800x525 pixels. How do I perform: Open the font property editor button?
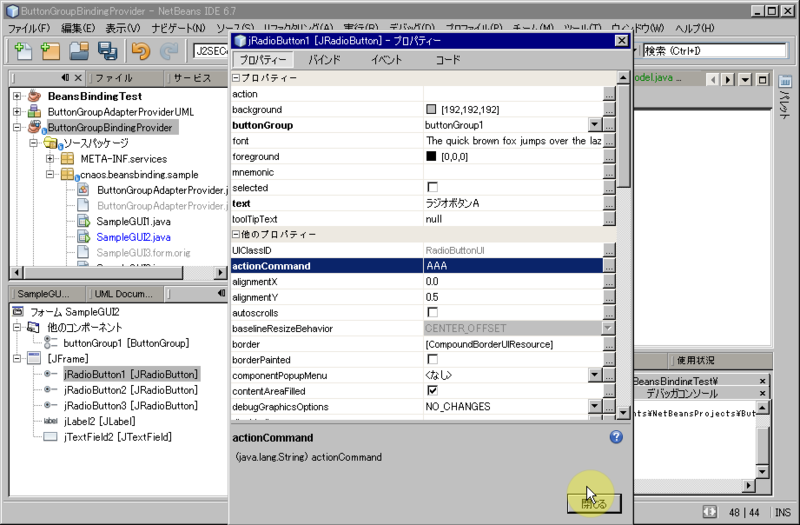609,141
